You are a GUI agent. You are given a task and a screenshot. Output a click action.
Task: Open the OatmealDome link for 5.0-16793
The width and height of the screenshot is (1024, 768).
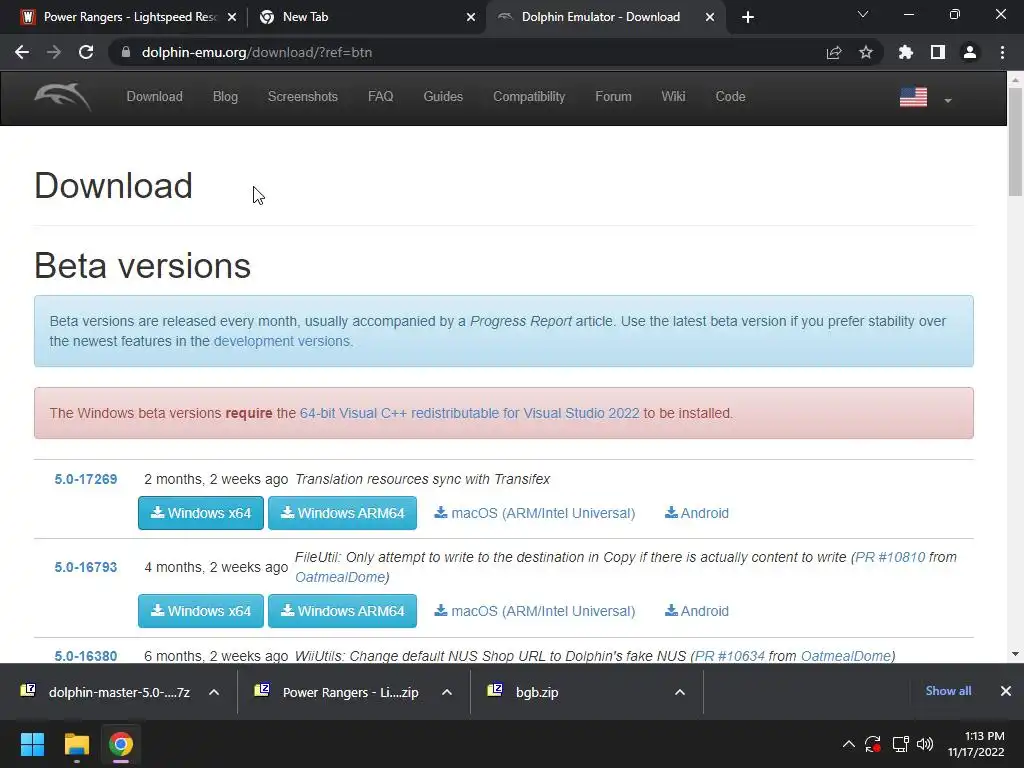click(340, 577)
